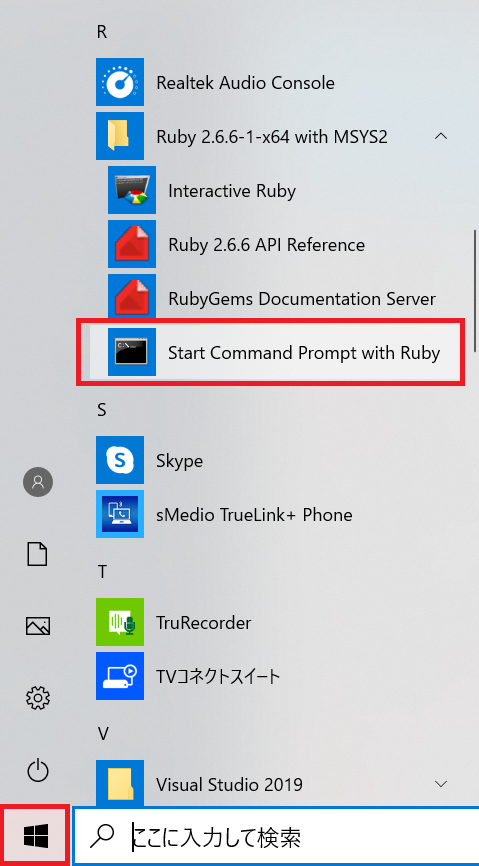The image size is (479, 866).
Task: Click the Start Command Prompt with Ruby icon
Action: point(131,352)
